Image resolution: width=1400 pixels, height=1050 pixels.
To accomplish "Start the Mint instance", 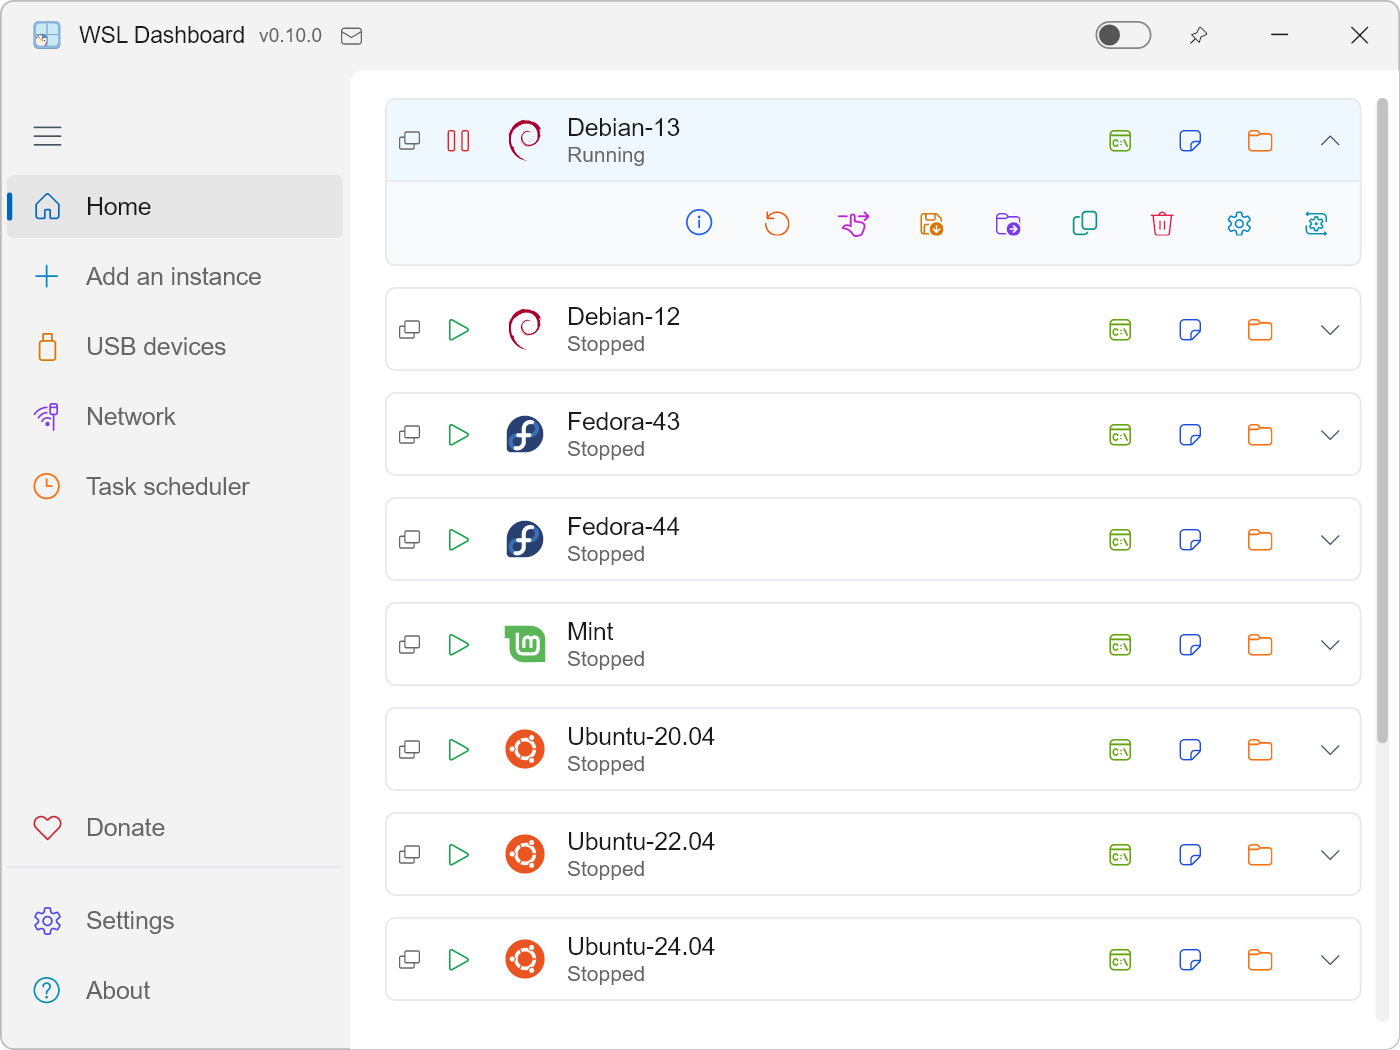I will (x=458, y=645).
